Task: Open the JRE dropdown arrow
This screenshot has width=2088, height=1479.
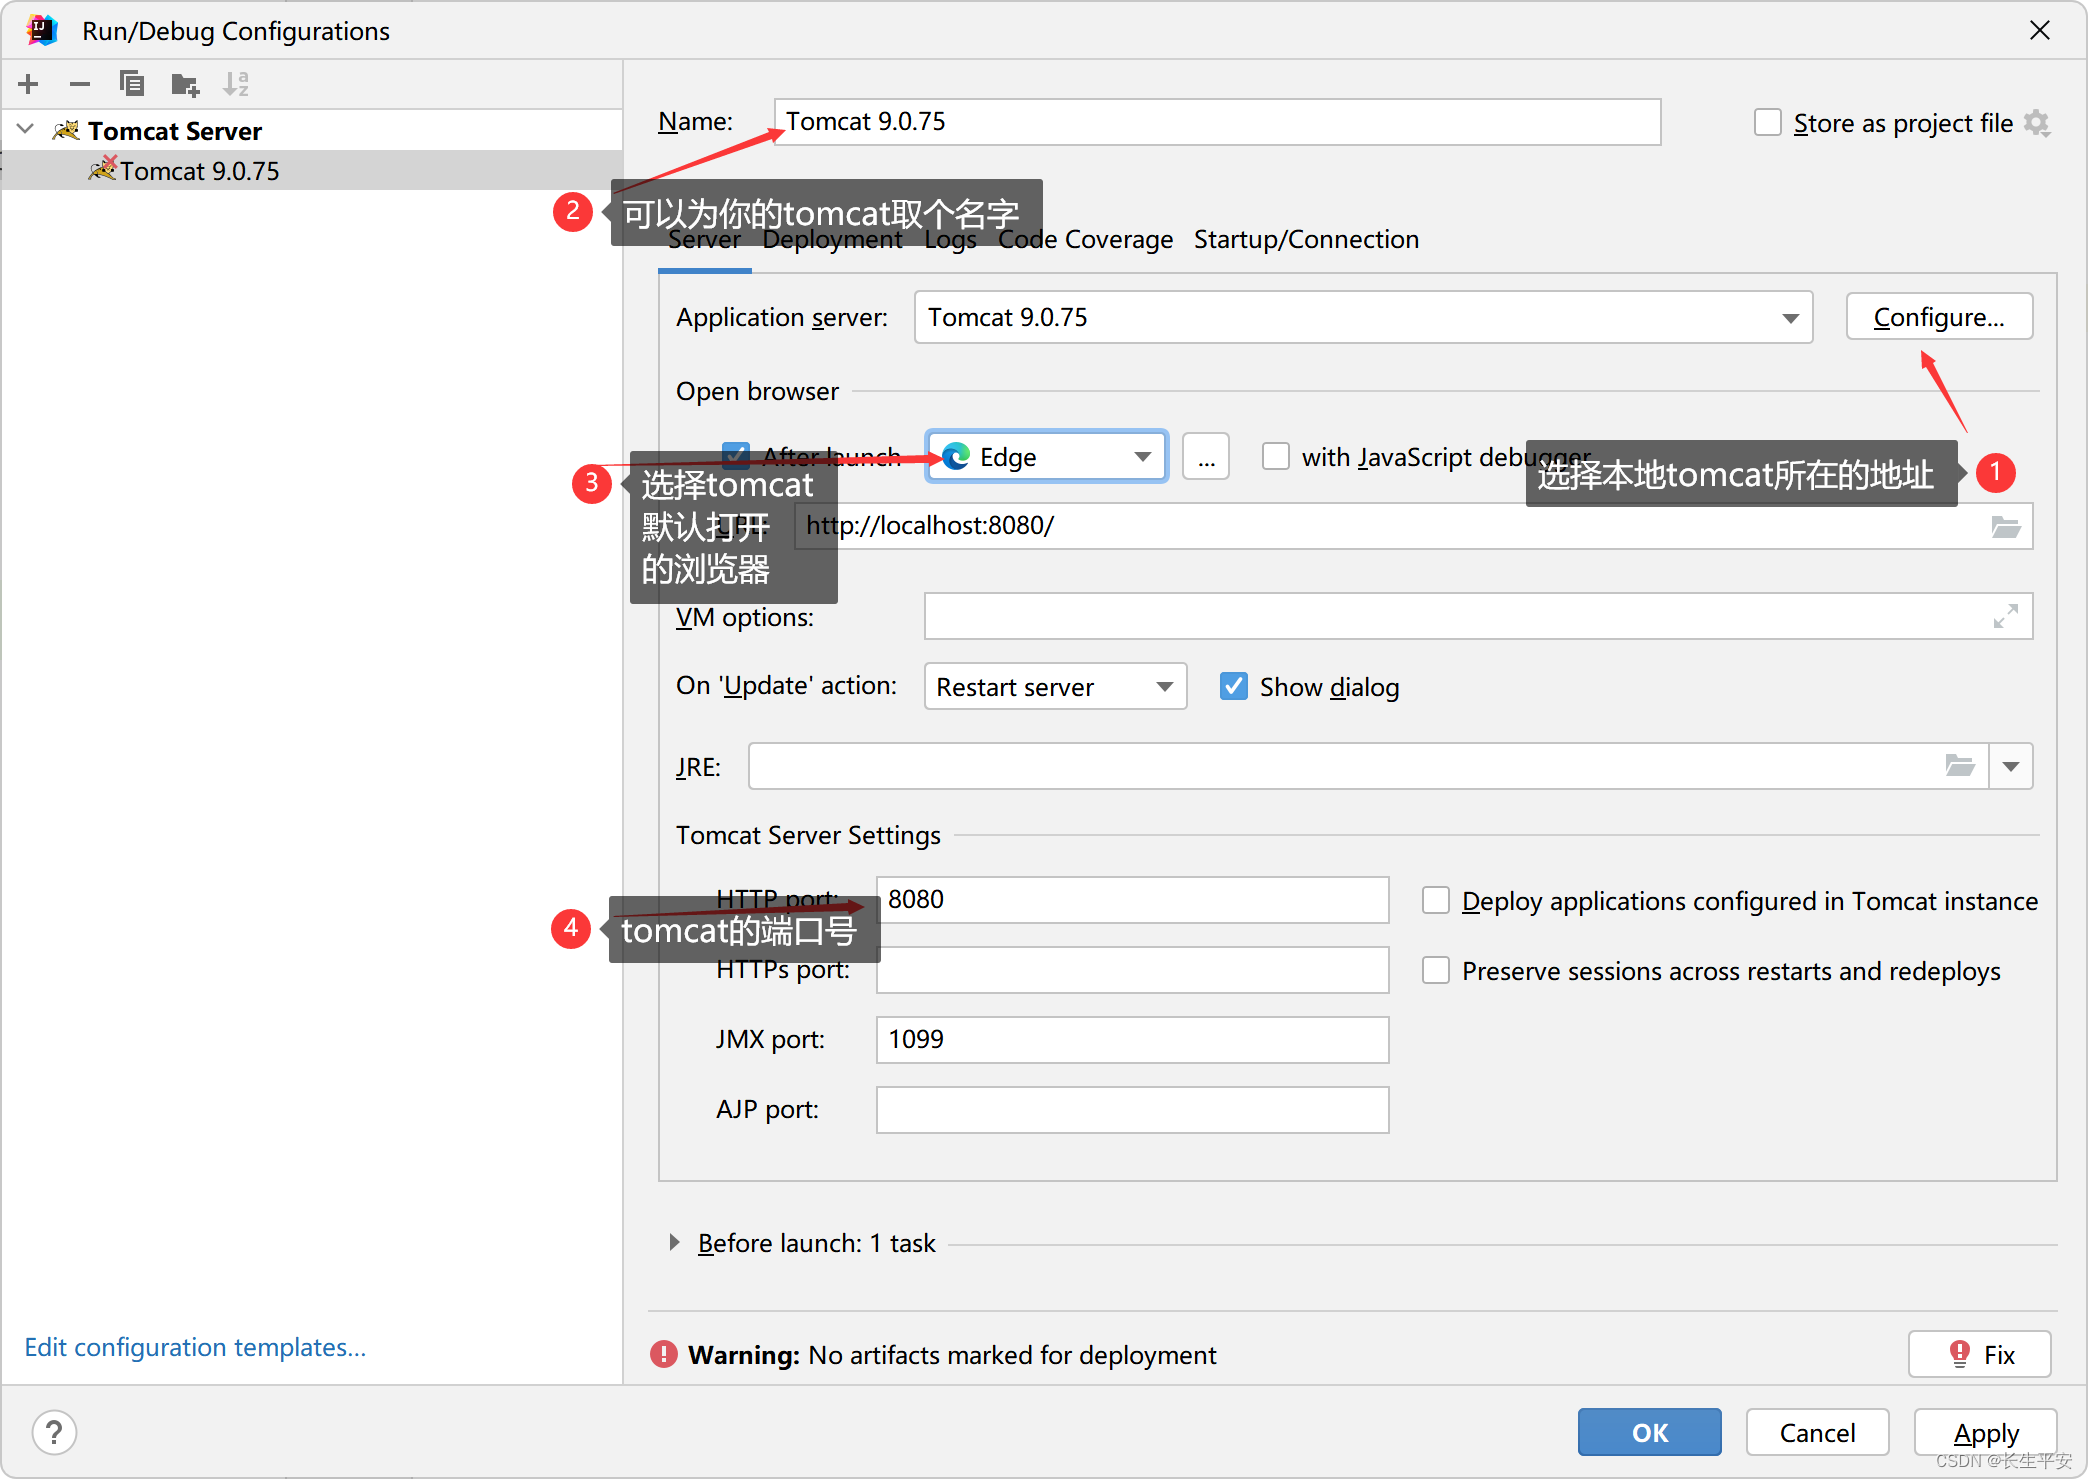Action: click(2011, 767)
